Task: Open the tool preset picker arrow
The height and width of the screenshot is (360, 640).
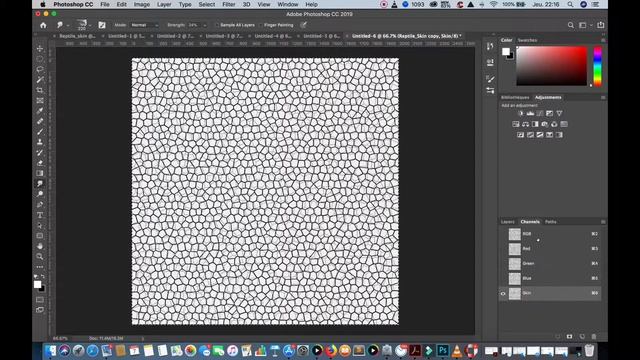Action: (x=68, y=25)
